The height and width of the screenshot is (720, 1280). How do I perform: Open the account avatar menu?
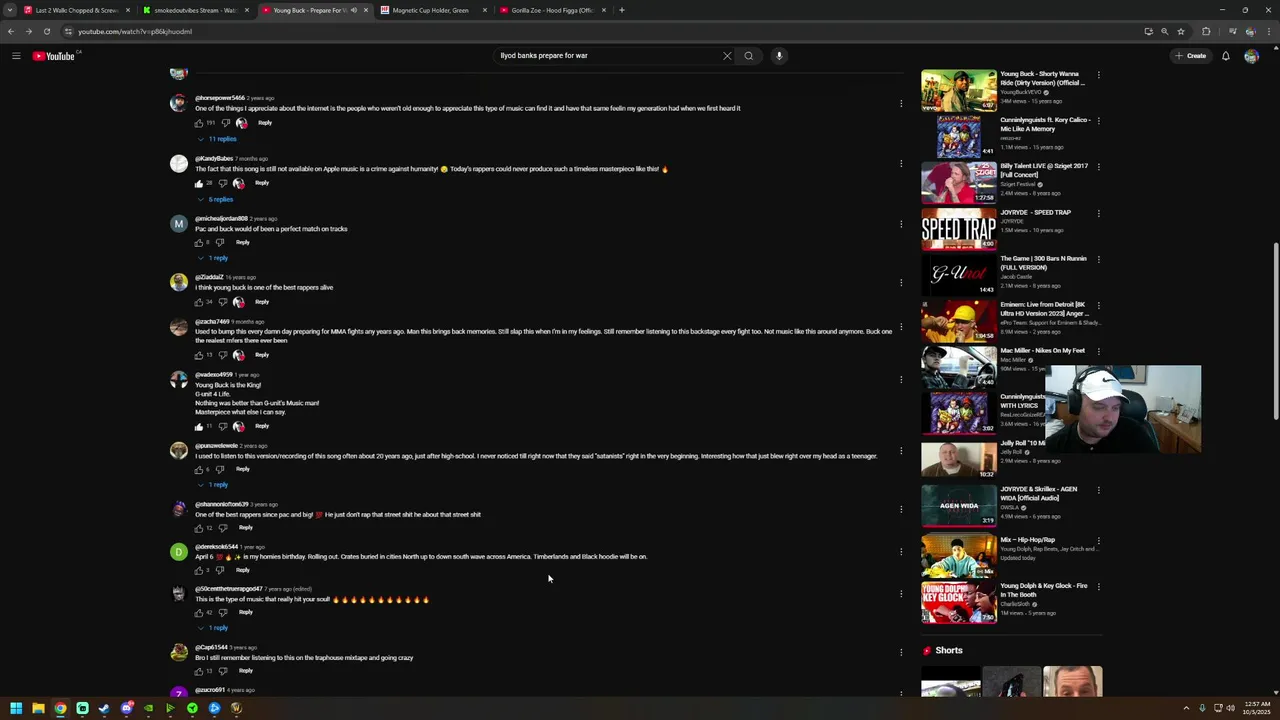click(x=1251, y=56)
